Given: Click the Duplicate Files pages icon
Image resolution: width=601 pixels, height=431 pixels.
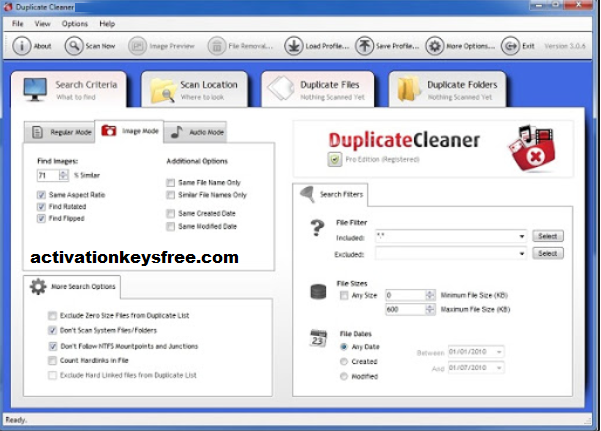Looking at the screenshot, I should (281, 88).
